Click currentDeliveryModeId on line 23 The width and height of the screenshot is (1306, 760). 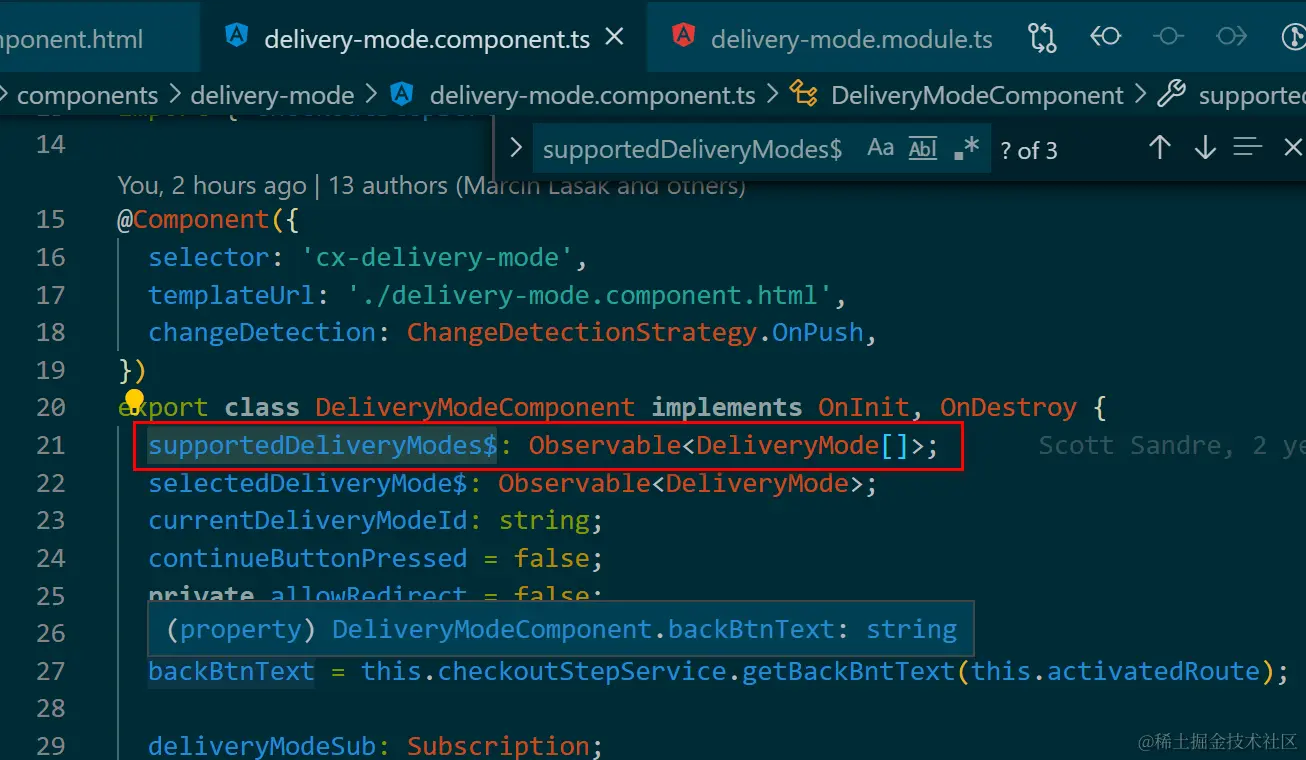pos(307,521)
